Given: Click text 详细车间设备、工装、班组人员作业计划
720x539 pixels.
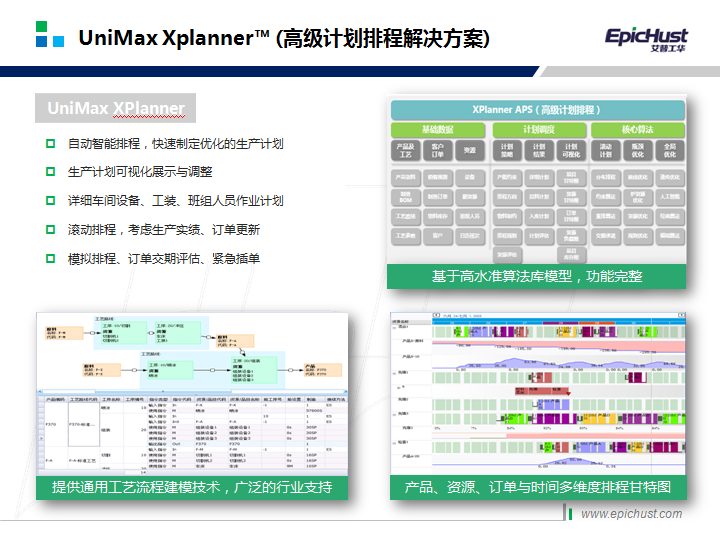Looking at the screenshot, I should point(175,201).
